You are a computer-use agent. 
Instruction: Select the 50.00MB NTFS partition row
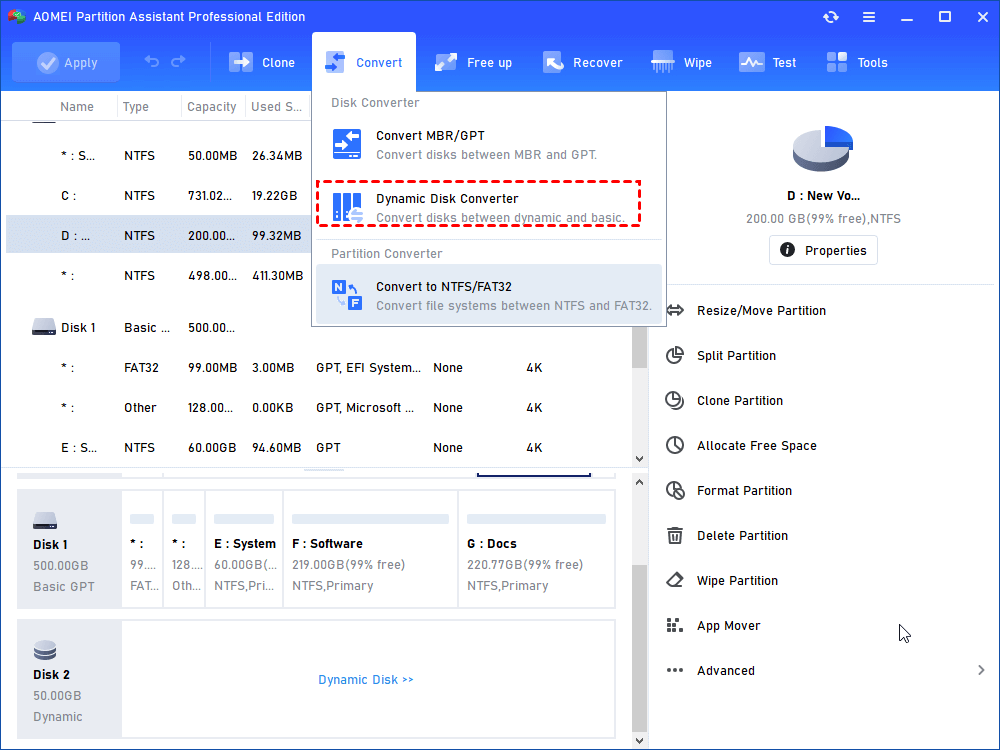pyautogui.click(x=159, y=156)
